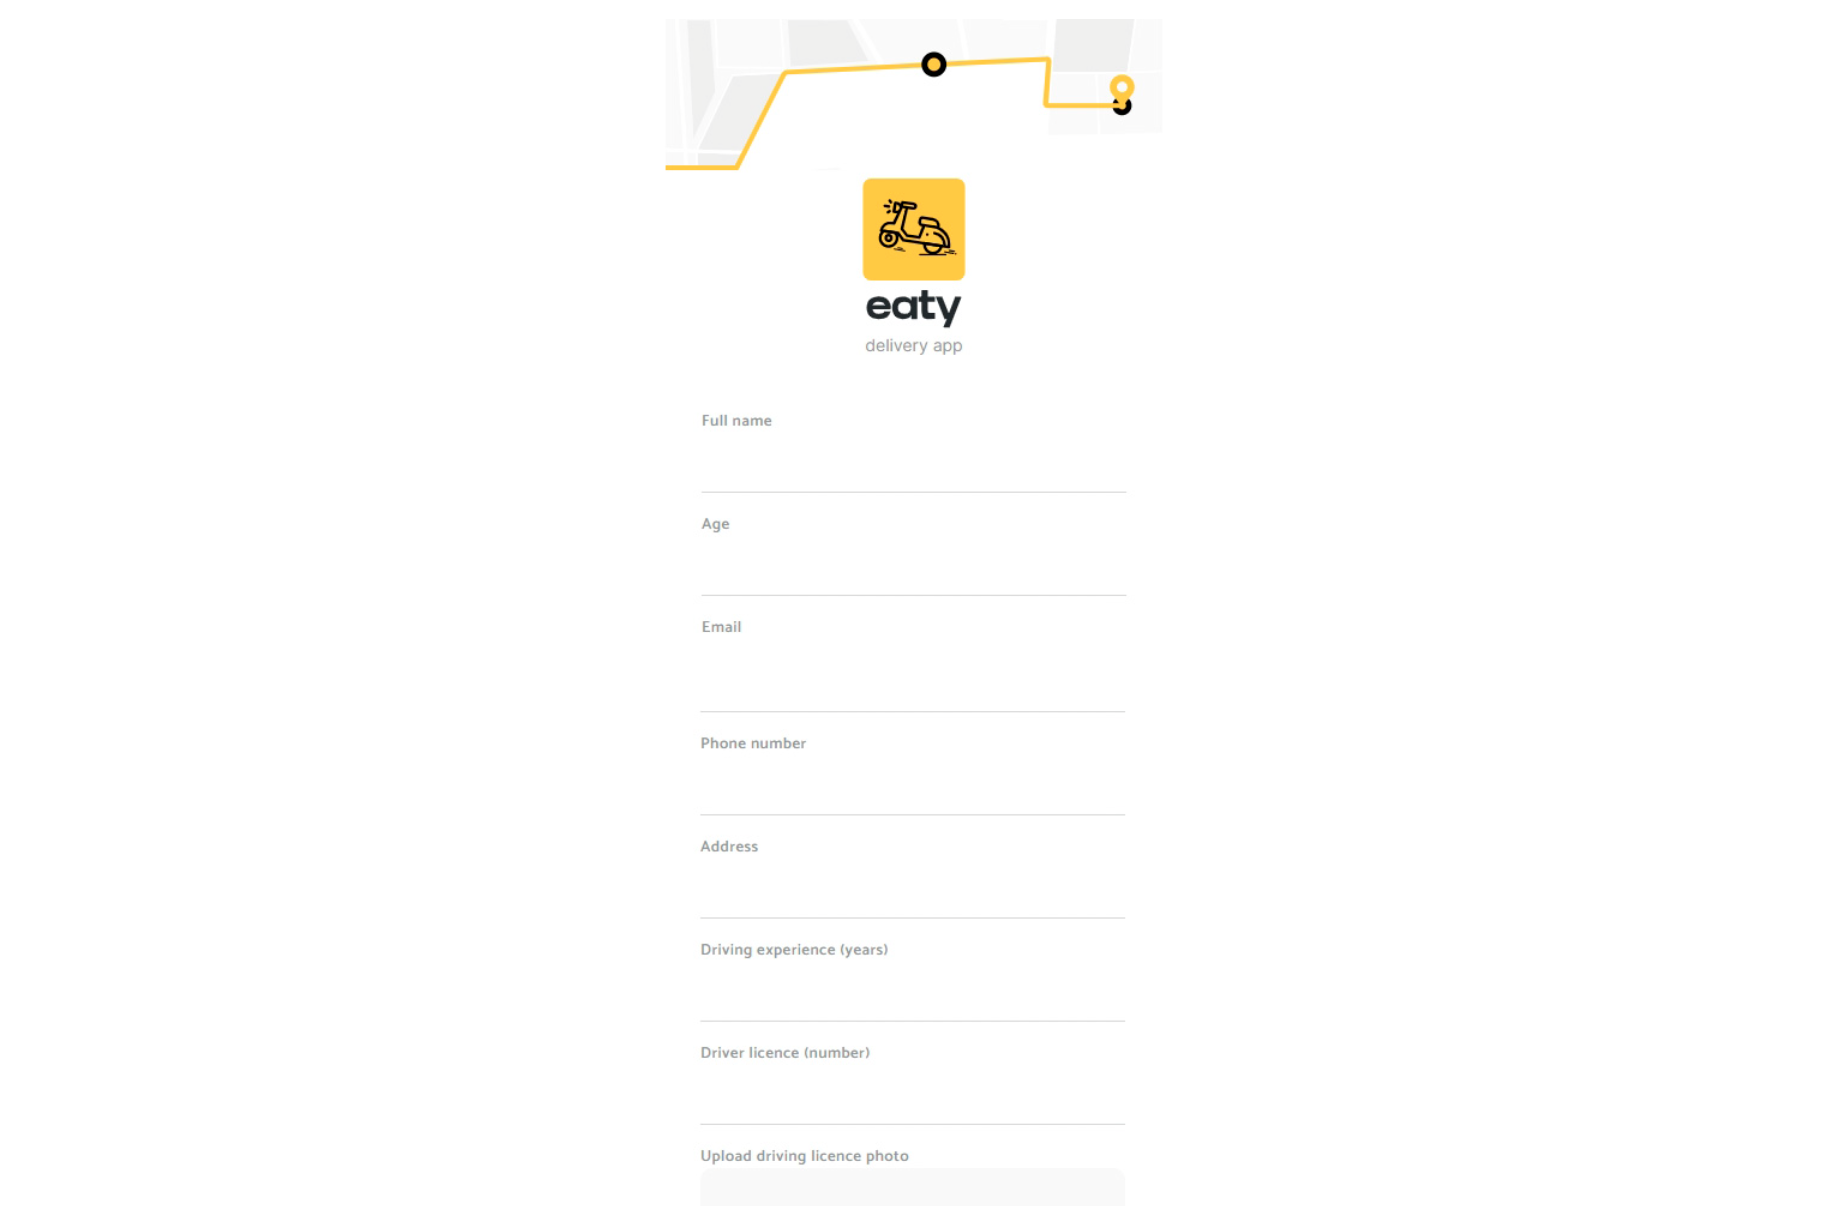Focus the Address input field
This screenshot has width=1830, height=1206.
(913, 891)
